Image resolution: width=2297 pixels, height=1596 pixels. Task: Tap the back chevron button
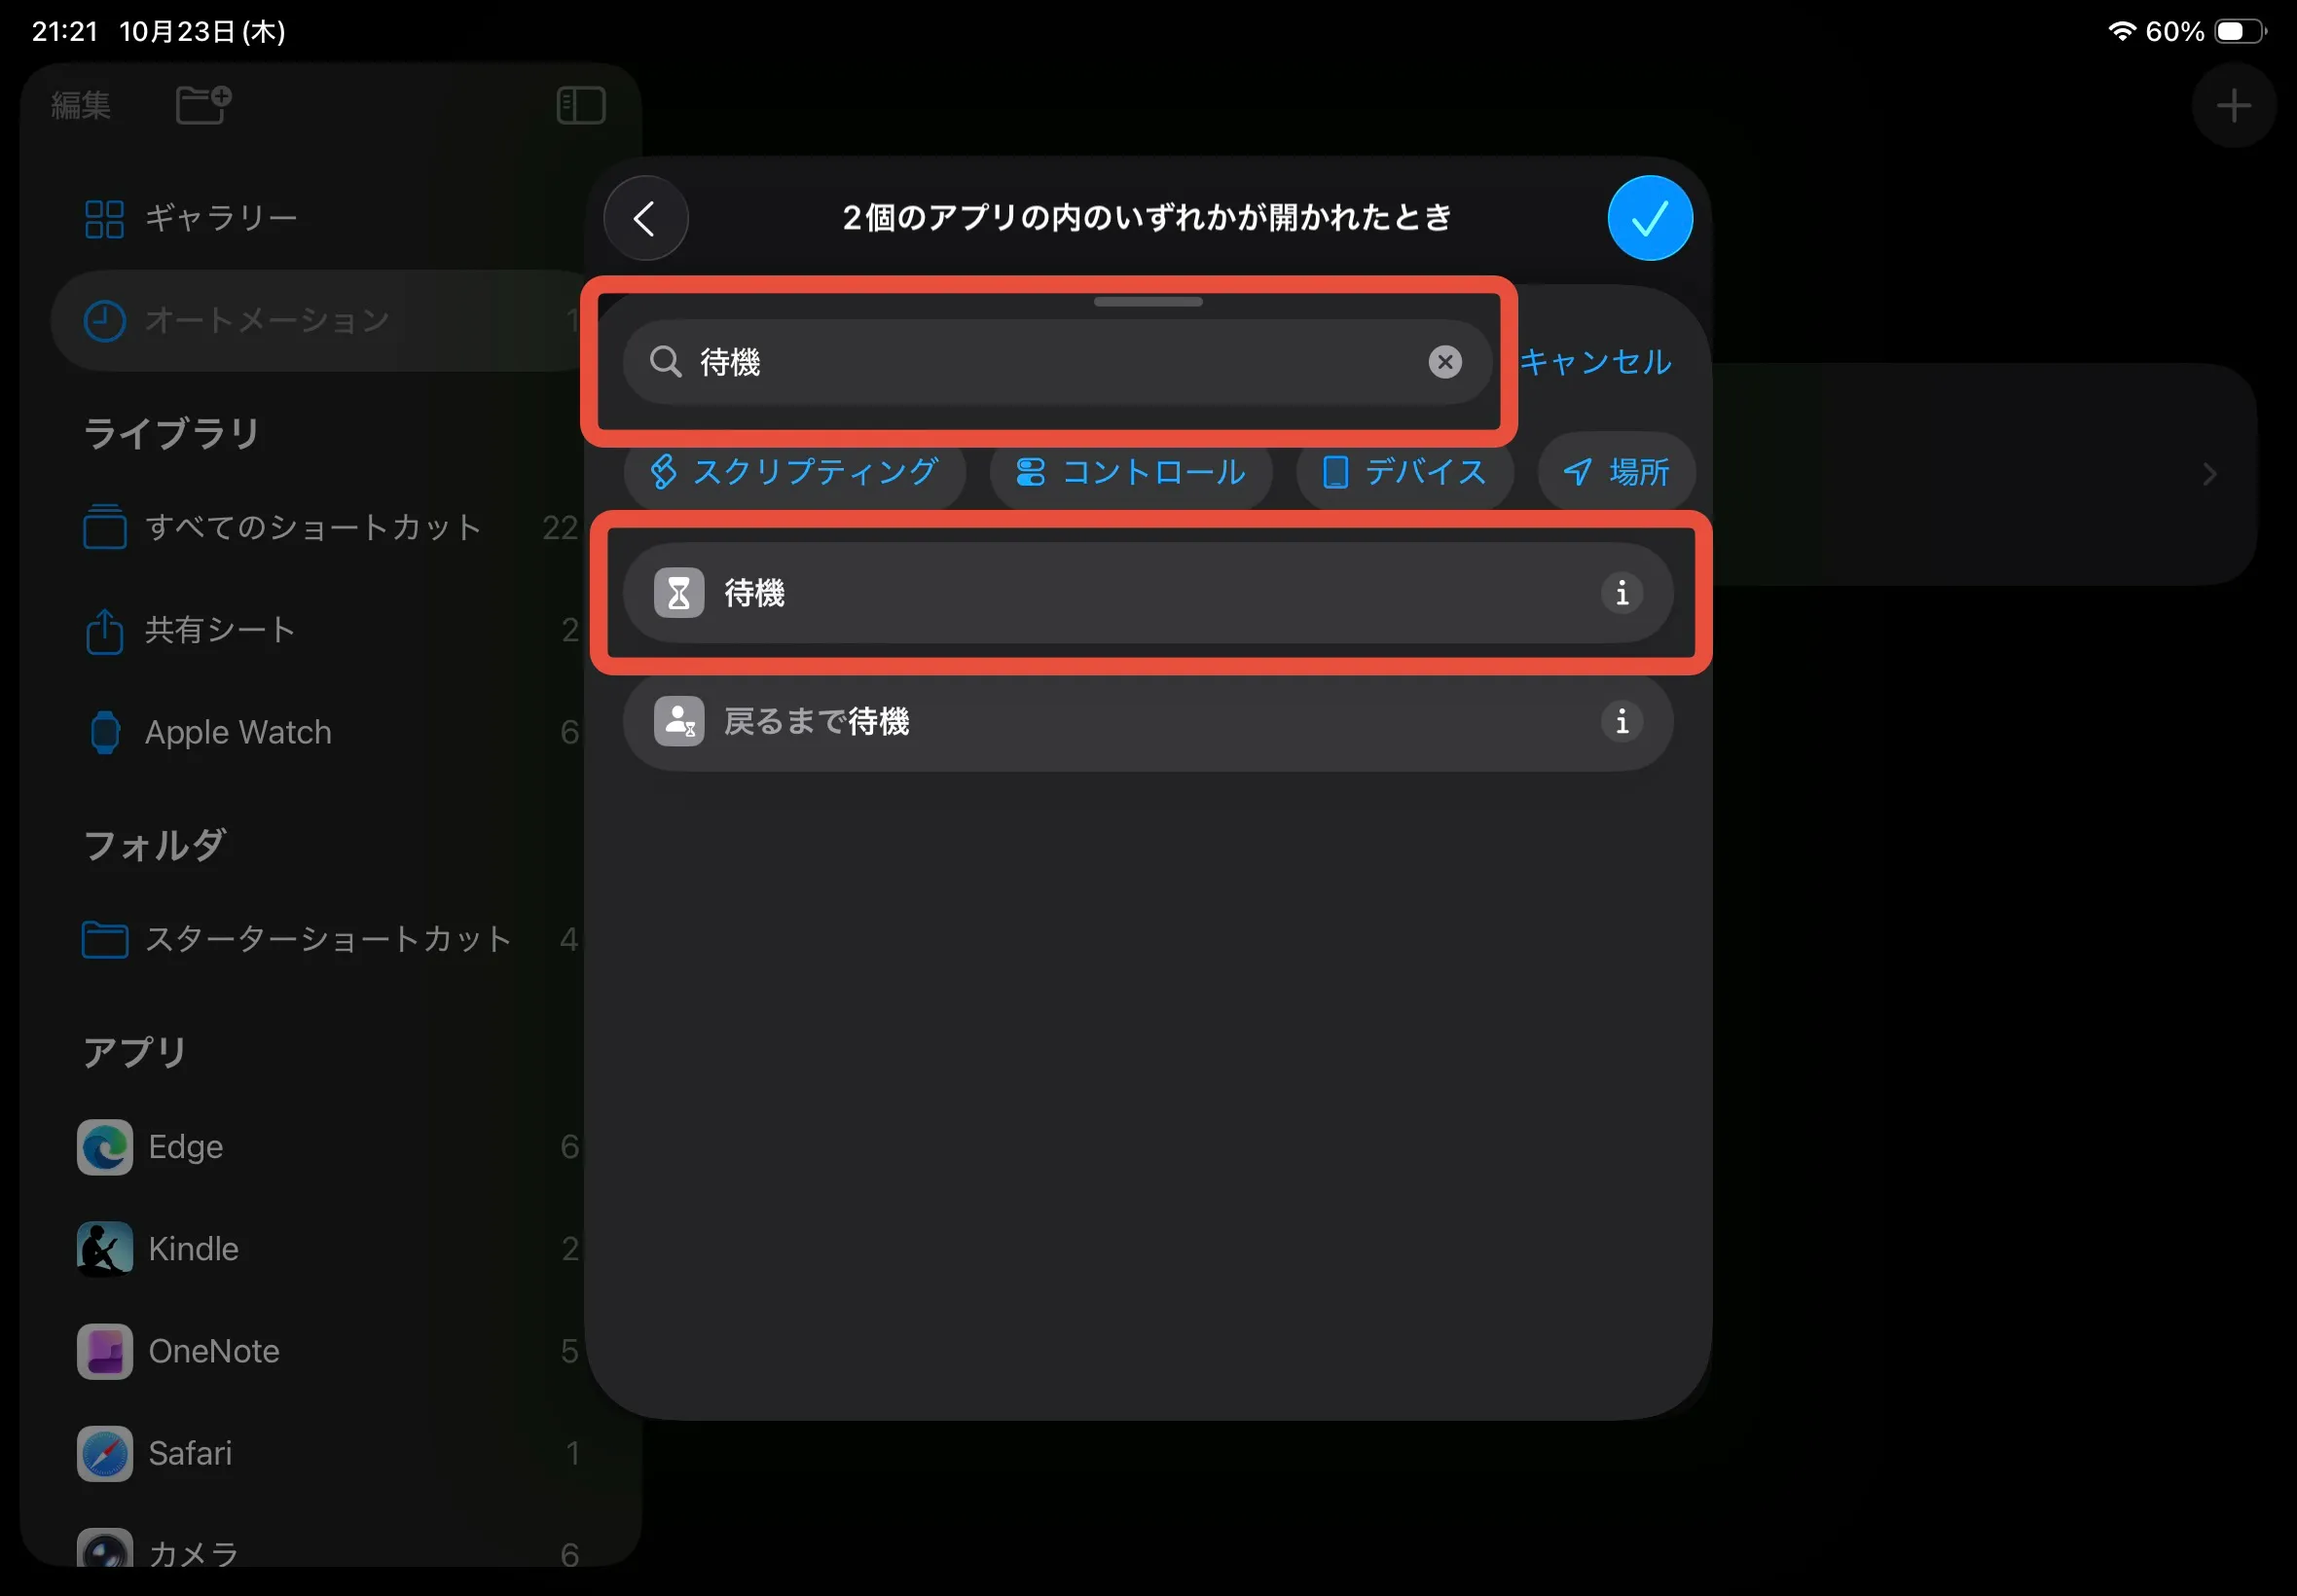[645, 218]
